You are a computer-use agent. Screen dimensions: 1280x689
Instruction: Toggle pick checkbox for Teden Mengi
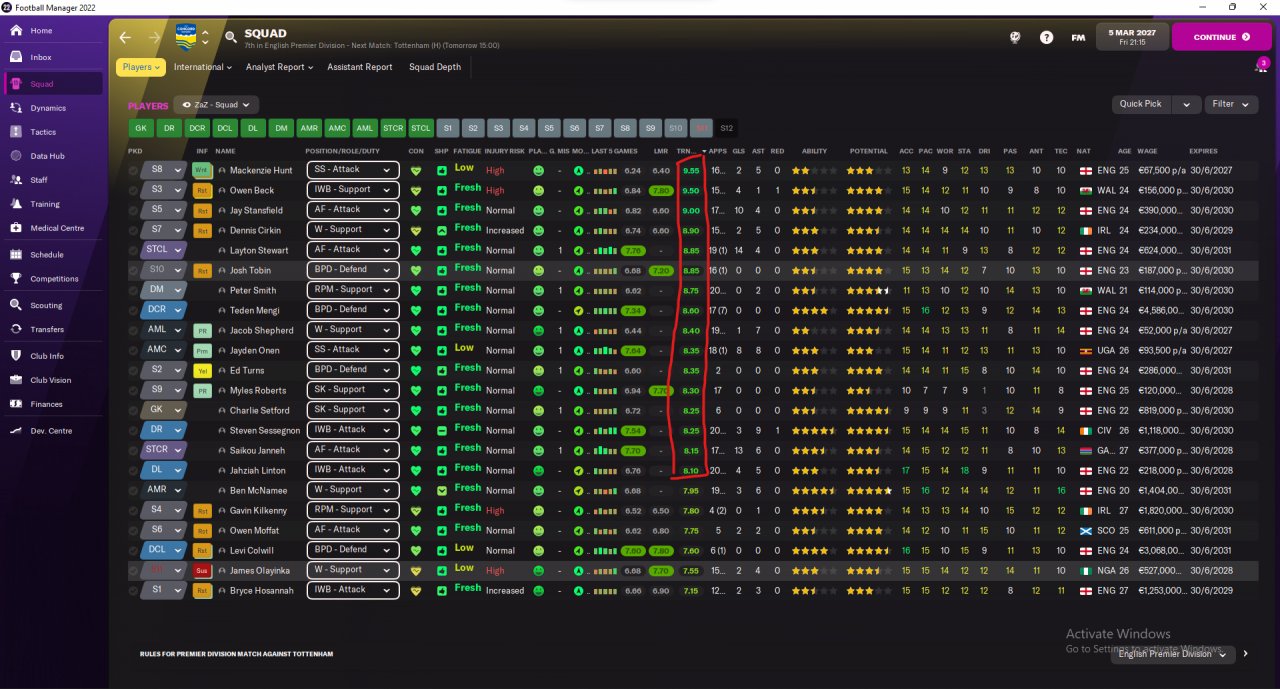tap(133, 310)
